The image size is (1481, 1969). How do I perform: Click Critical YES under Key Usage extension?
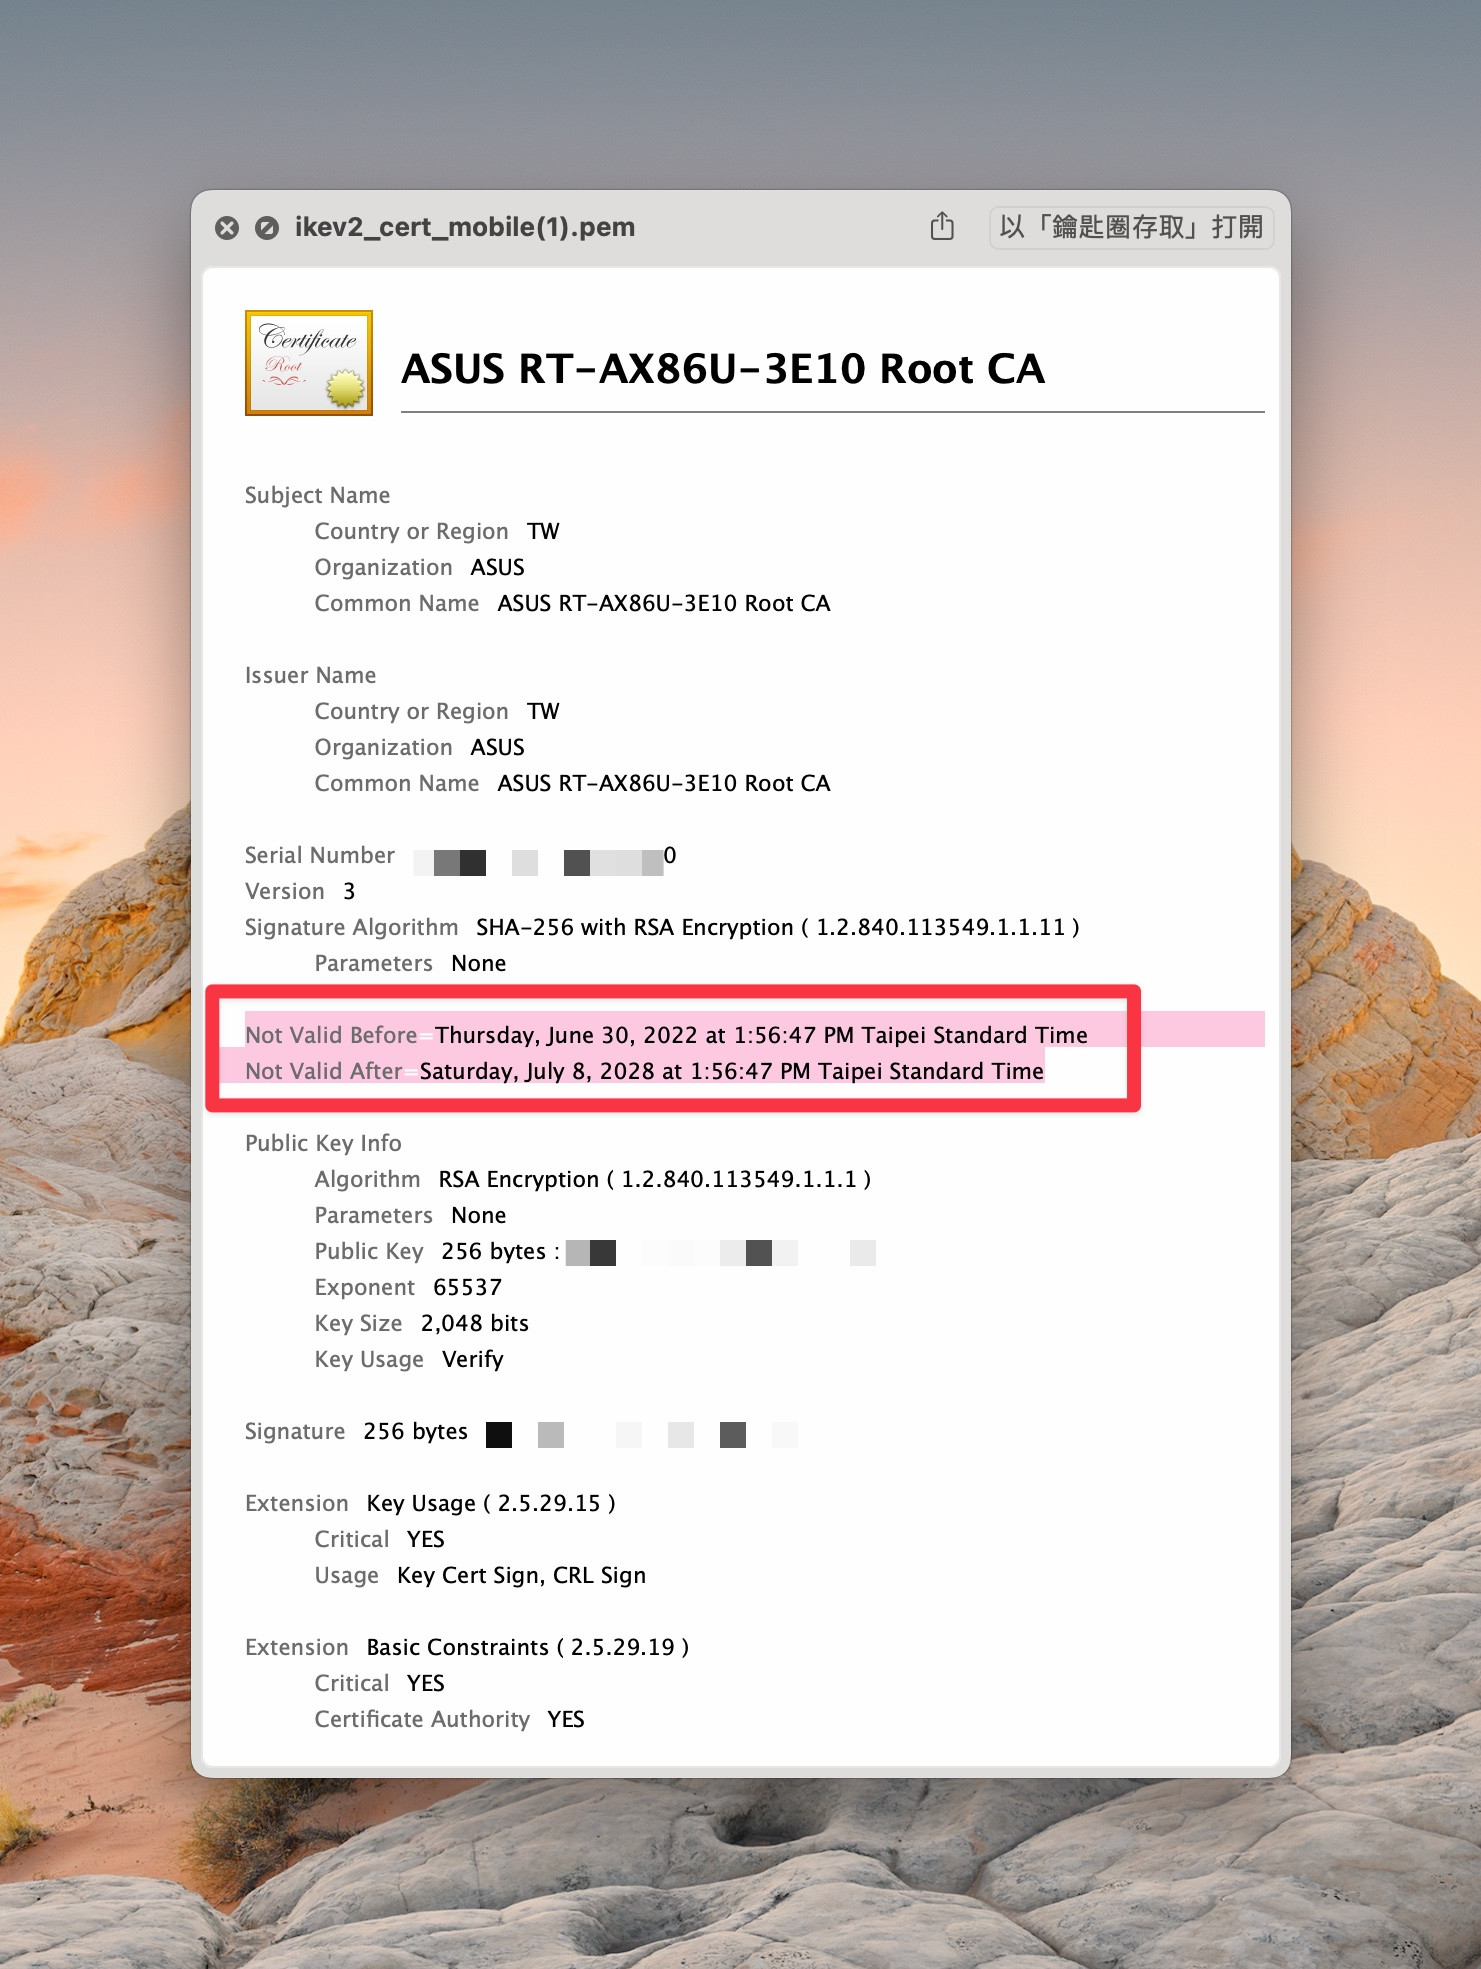point(379,1539)
